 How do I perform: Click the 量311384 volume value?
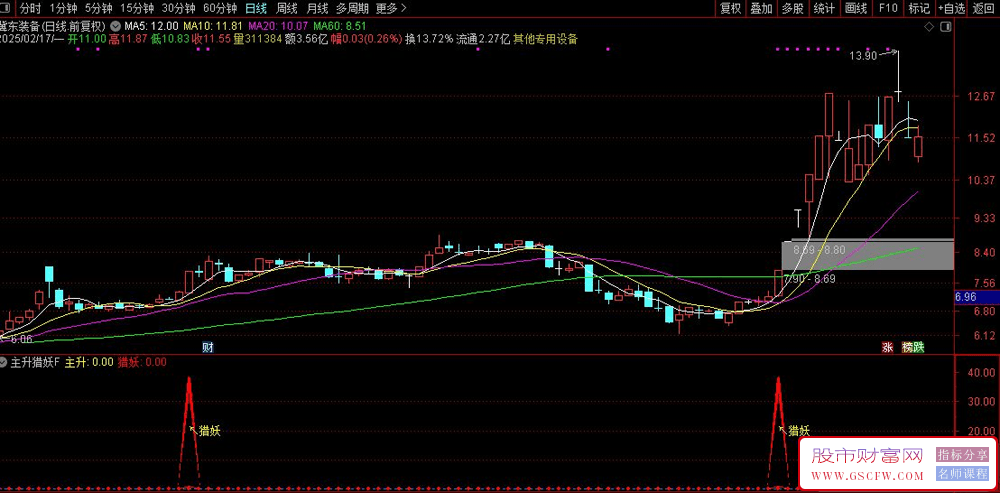tap(258, 39)
